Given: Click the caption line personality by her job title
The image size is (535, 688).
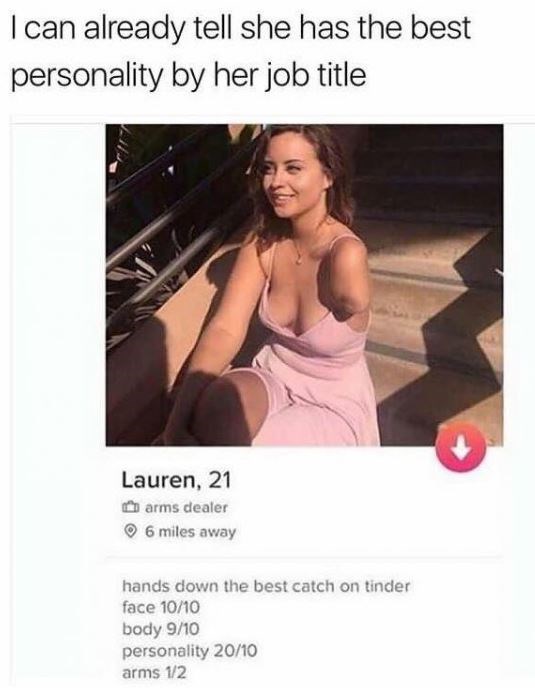Looking at the screenshot, I should tap(189, 75).
